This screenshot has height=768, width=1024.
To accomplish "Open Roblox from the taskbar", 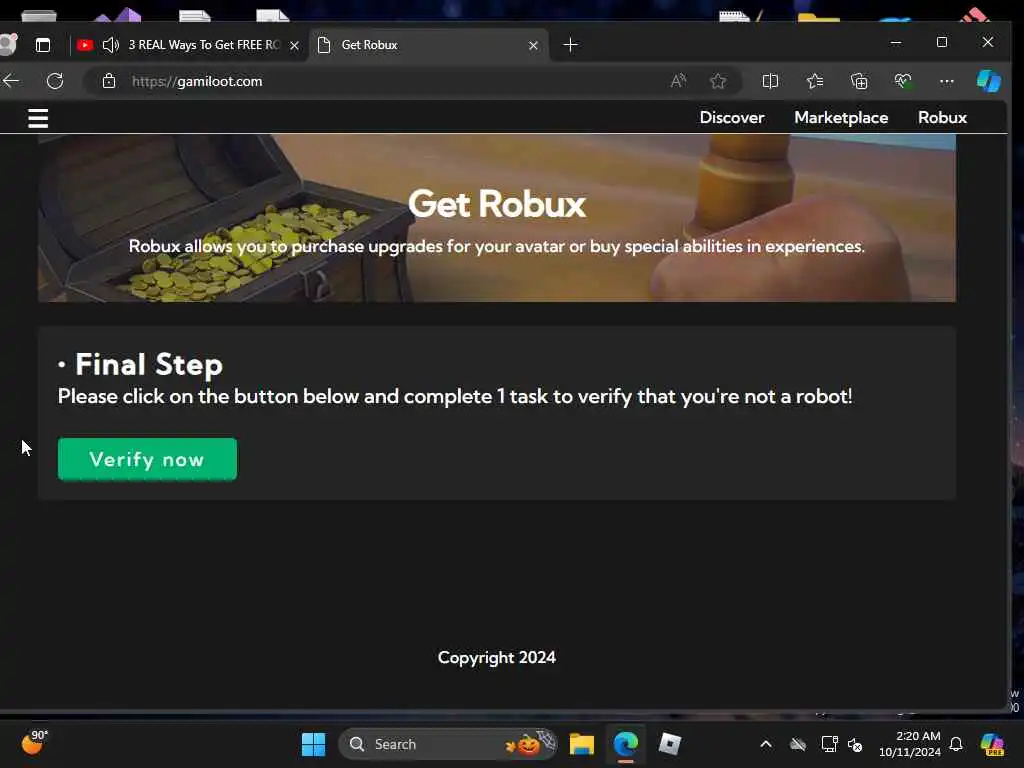I will coord(669,744).
